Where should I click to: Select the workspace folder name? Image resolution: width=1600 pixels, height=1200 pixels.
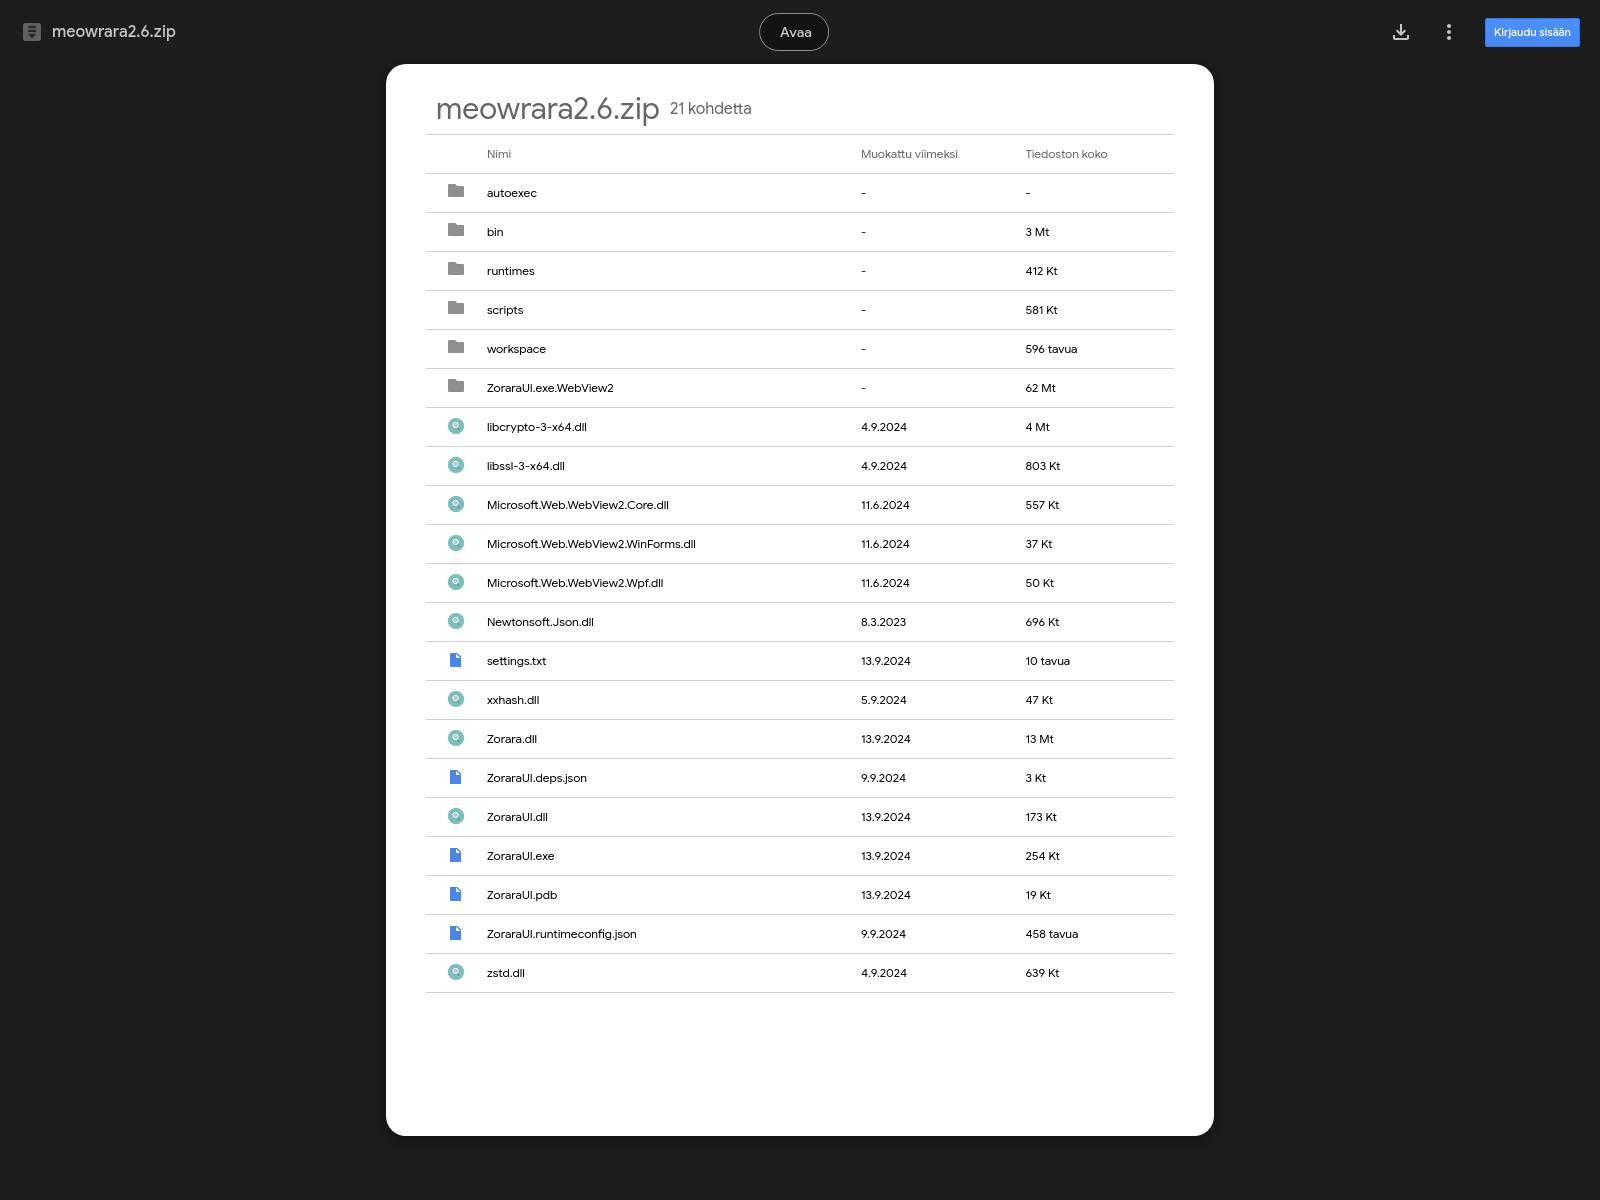[x=516, y=349]
